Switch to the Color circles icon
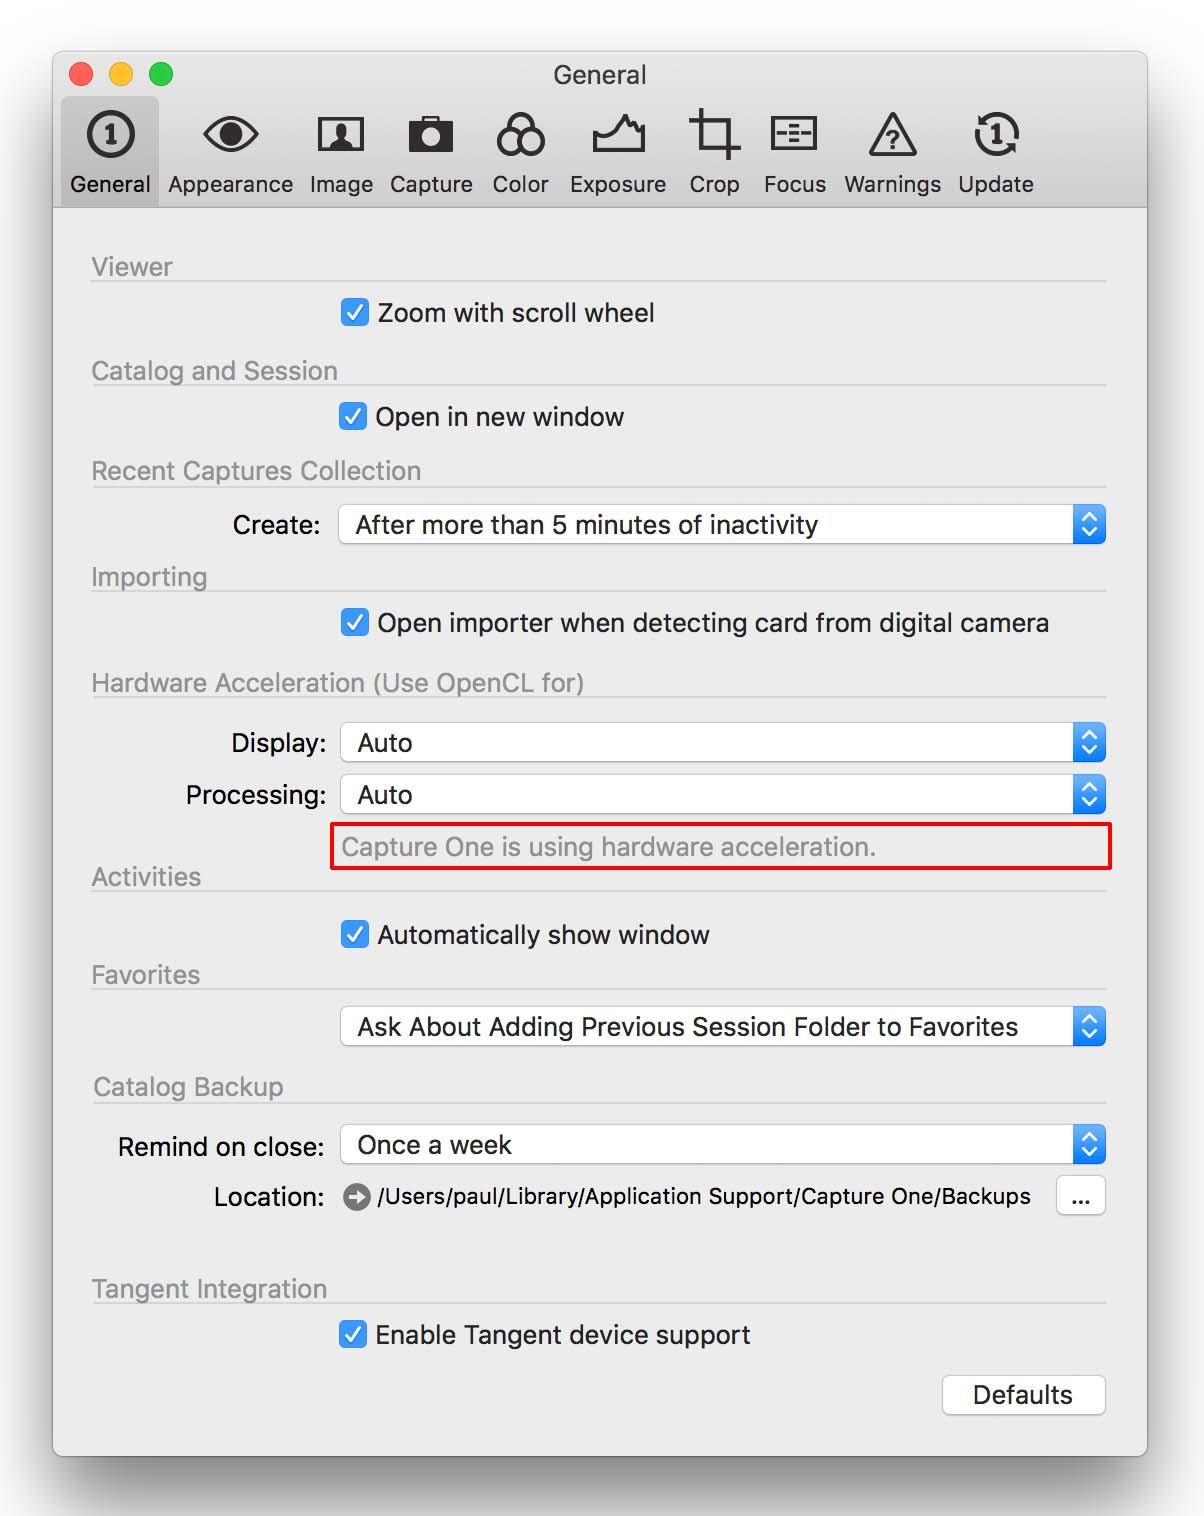 tap(521, 134)
